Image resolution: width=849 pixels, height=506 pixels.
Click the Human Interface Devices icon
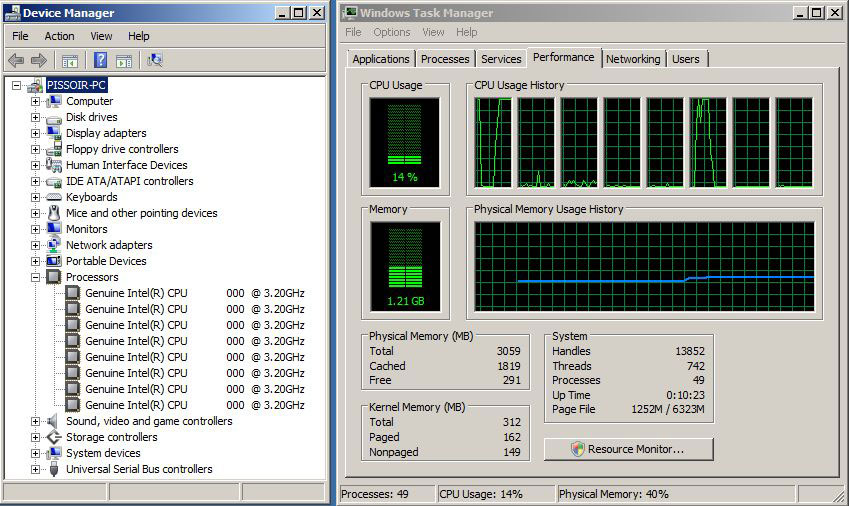coord(54,165)
